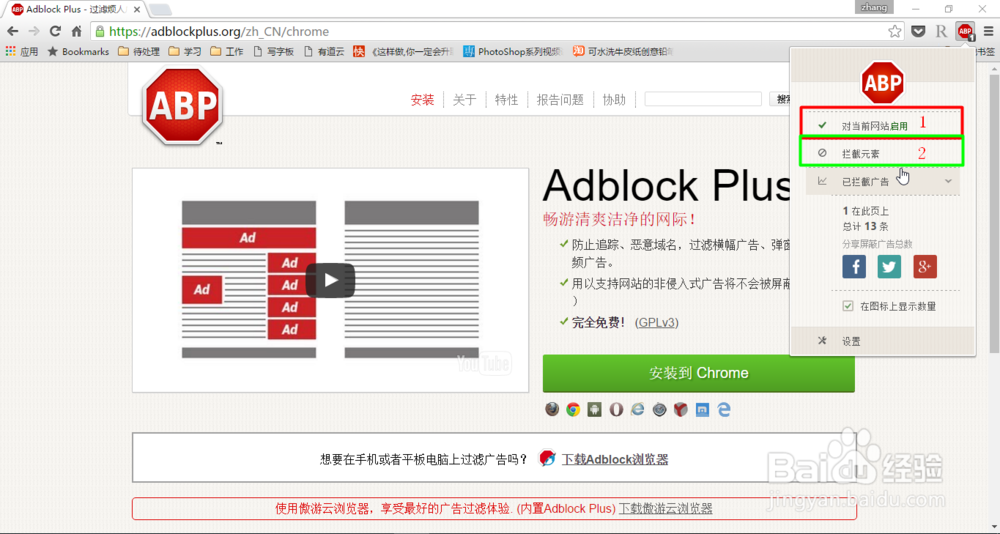
Task: Click the Internet Explorer icon
Action: point(638,409)
